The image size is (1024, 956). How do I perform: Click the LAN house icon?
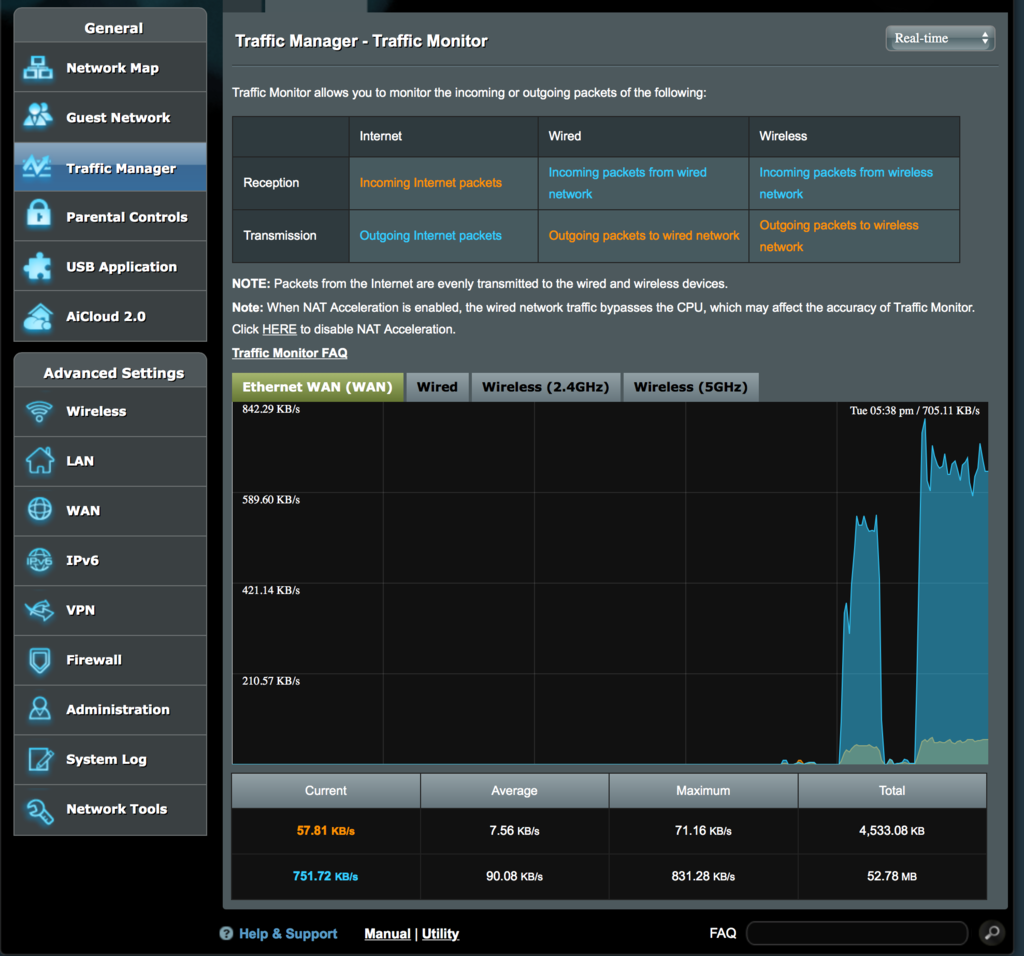(39, 460)
